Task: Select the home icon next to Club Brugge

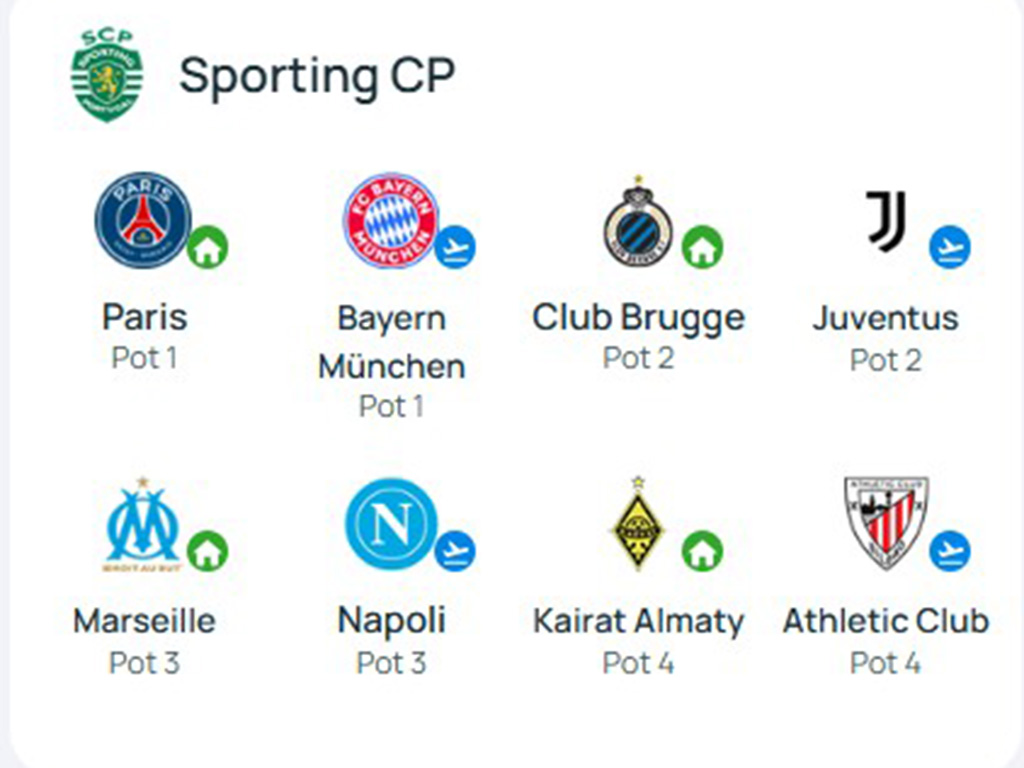Action: tap(703, 247)
